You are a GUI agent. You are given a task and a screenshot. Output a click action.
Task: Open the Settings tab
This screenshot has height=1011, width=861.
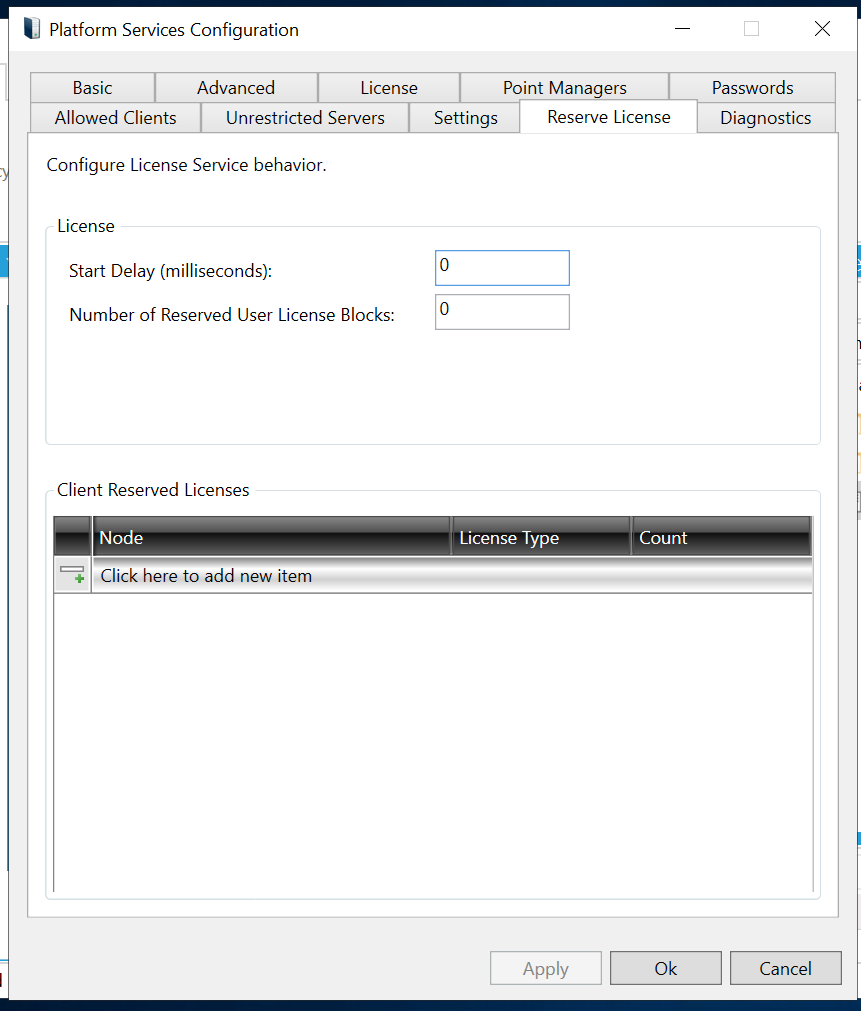point(465,118)
